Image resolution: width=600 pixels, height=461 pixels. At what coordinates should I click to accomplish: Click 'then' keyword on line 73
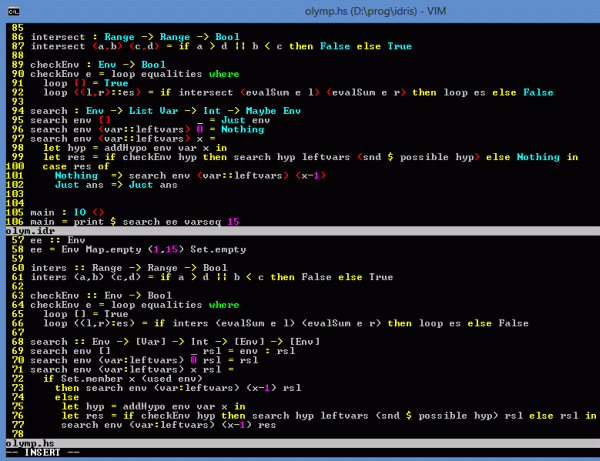tap(67, 388)
